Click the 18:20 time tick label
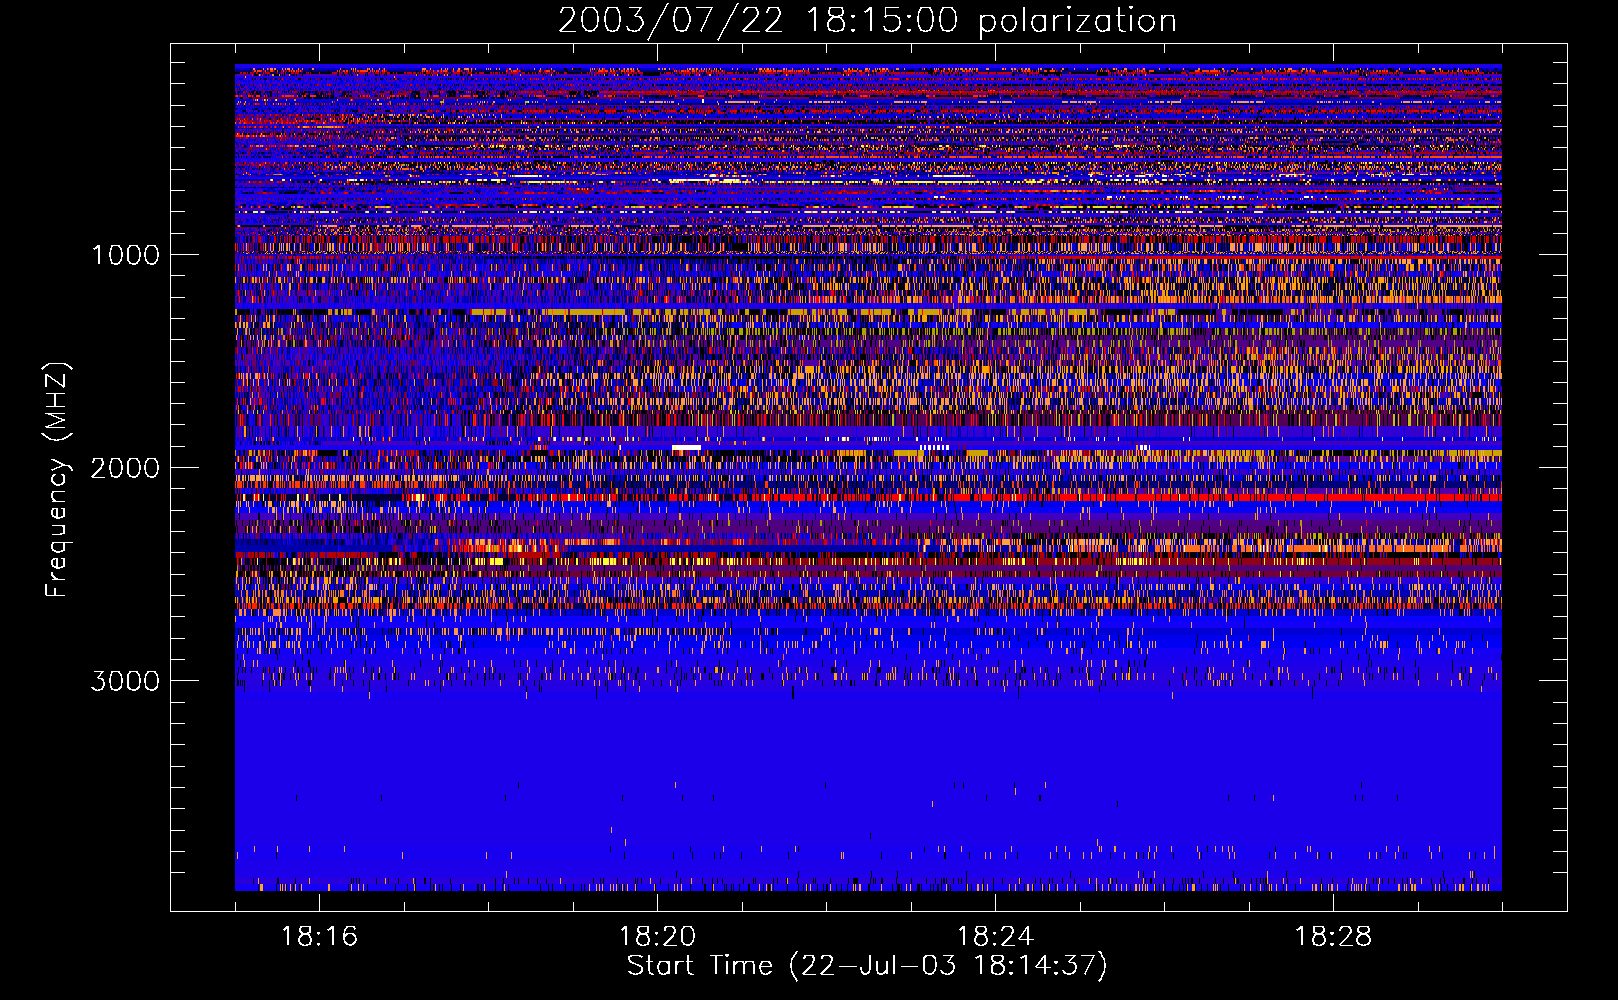This screenshot has height=1000, width=1618. tap(657, 937)
